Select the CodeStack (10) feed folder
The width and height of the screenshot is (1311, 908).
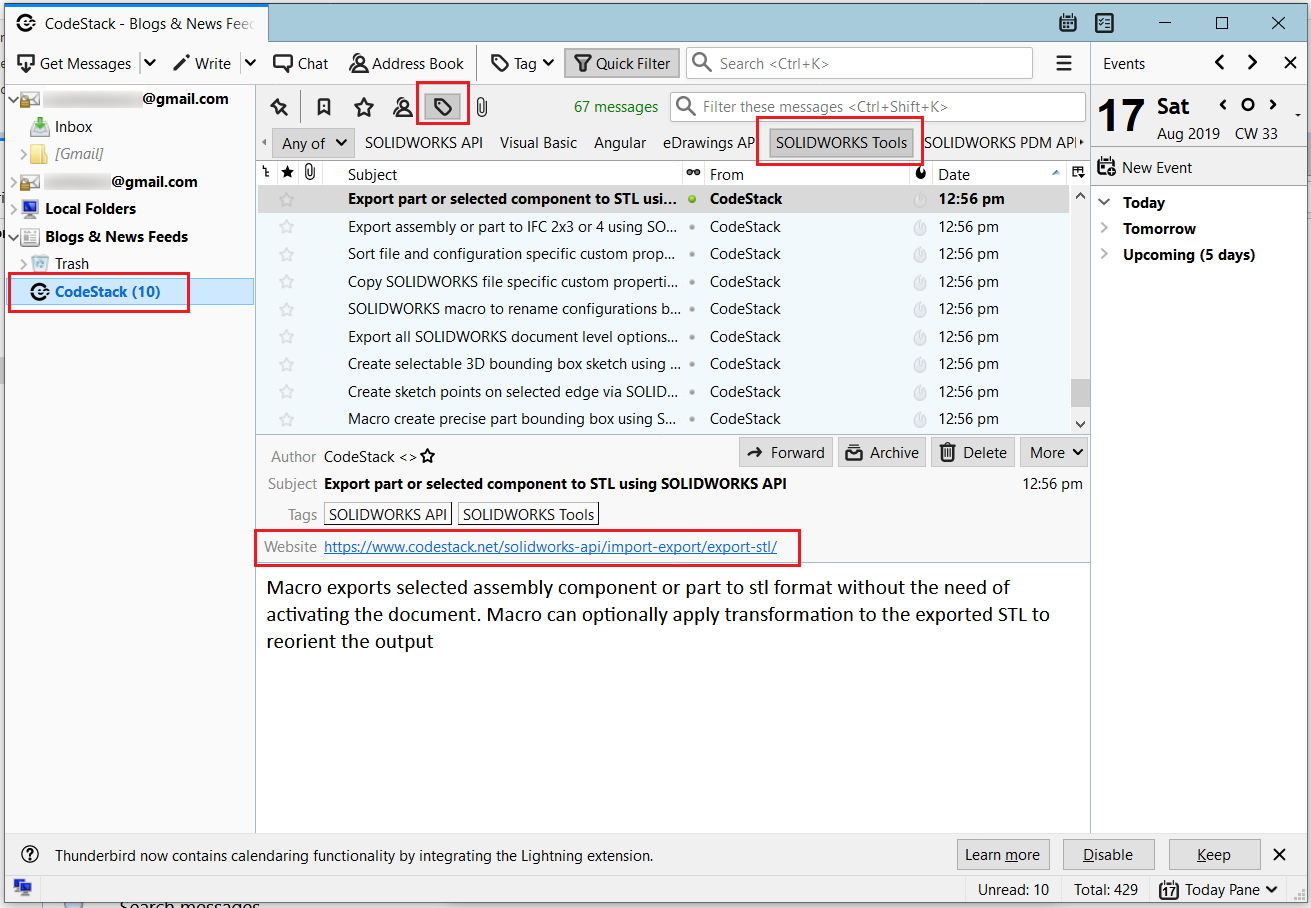click(107, 292)
